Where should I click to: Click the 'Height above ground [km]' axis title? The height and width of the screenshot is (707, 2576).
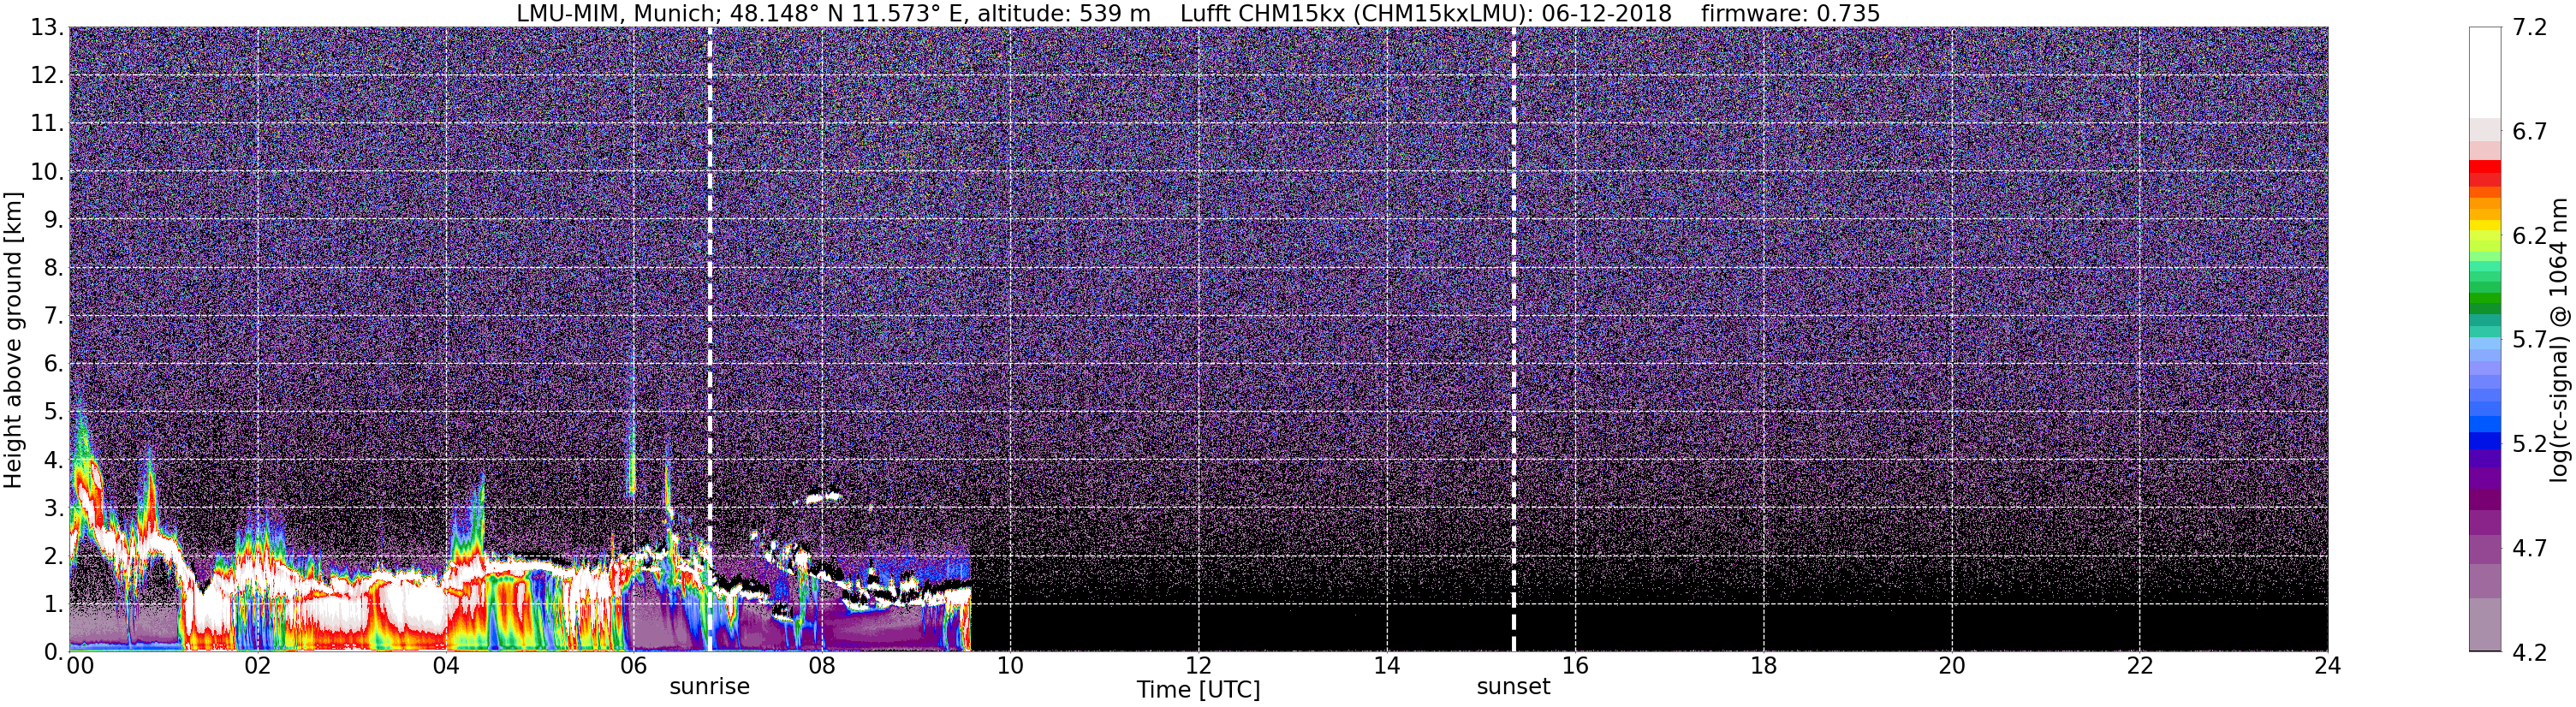pos(13,340)
